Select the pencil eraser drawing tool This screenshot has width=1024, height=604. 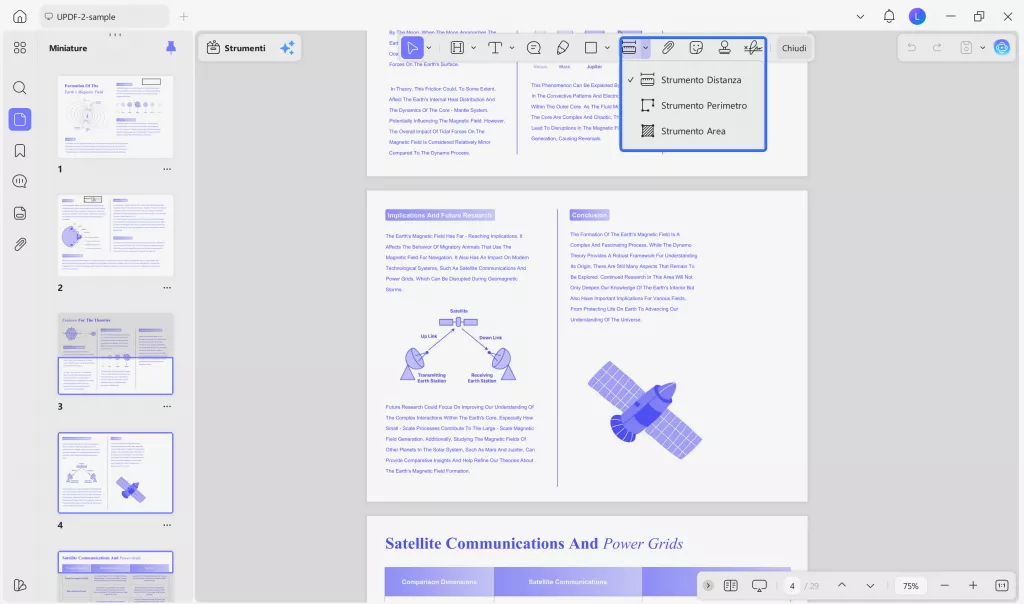tap(562, 48)
